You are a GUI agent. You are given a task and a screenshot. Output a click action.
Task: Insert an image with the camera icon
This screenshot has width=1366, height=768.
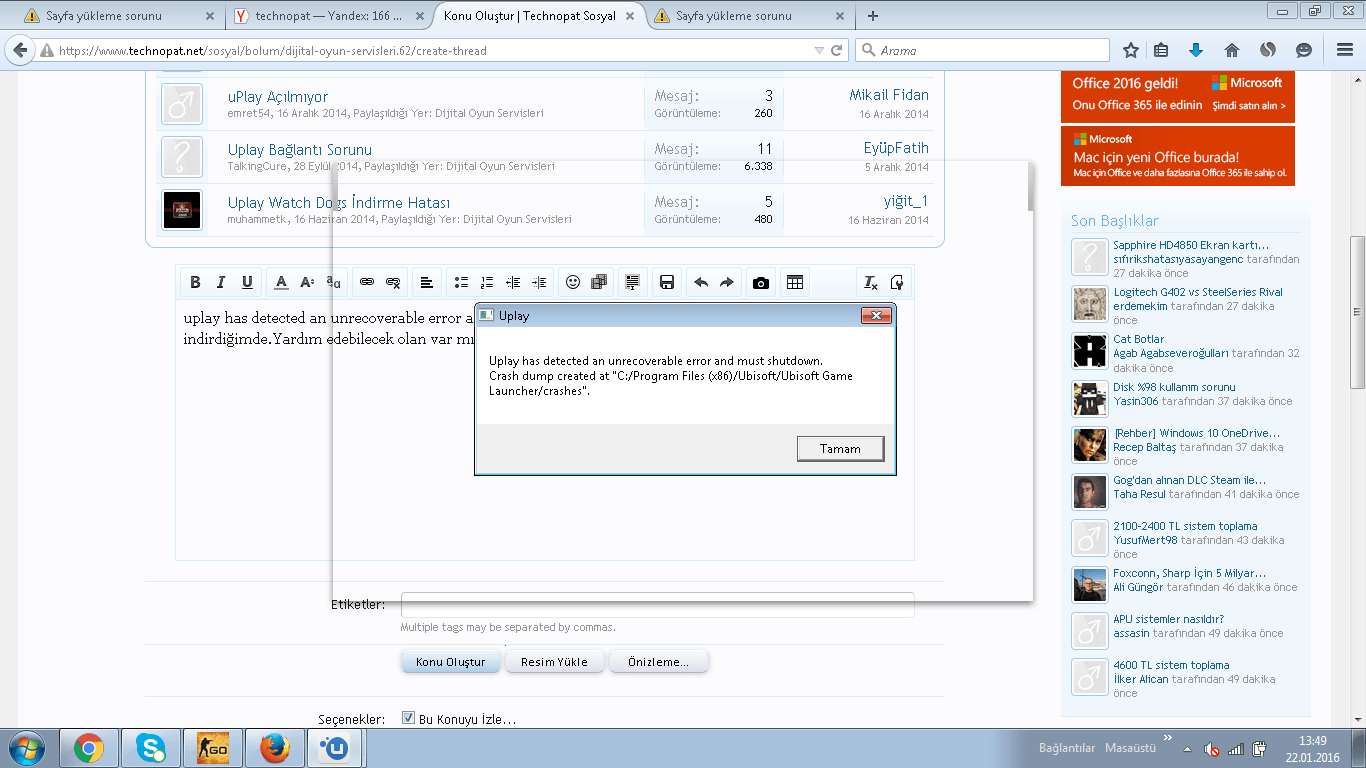coord(761,283)
